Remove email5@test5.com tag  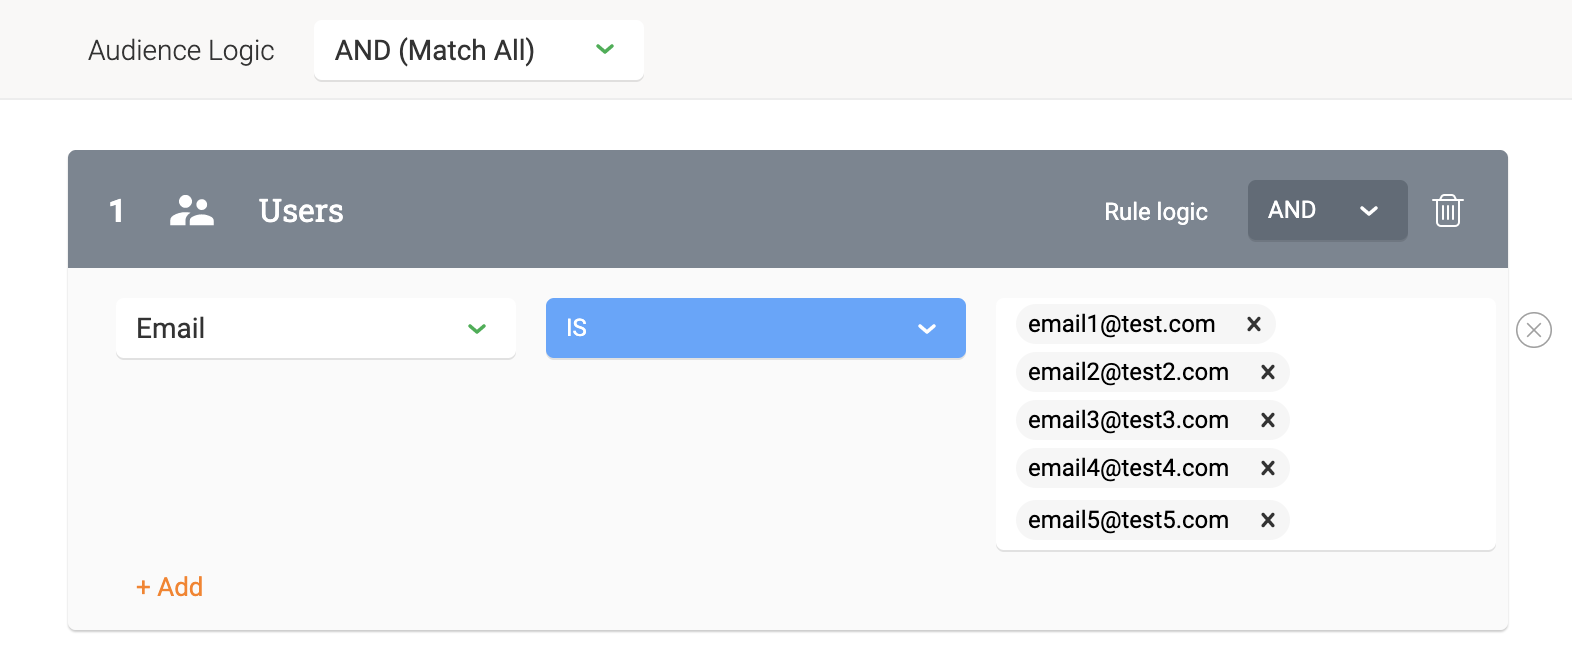(x=1267, y=520)
